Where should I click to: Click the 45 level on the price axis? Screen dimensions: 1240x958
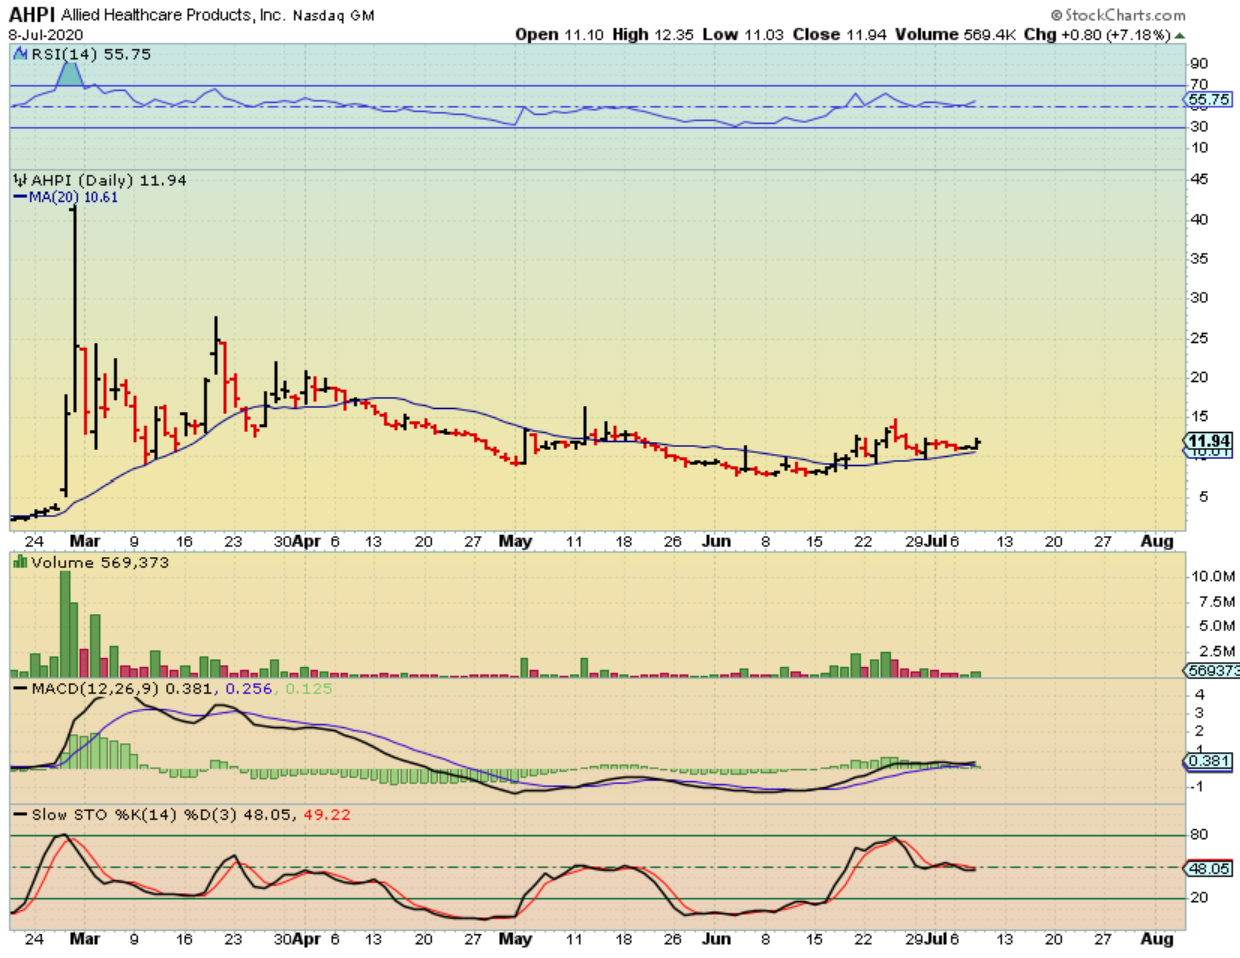coord(1199,179)
